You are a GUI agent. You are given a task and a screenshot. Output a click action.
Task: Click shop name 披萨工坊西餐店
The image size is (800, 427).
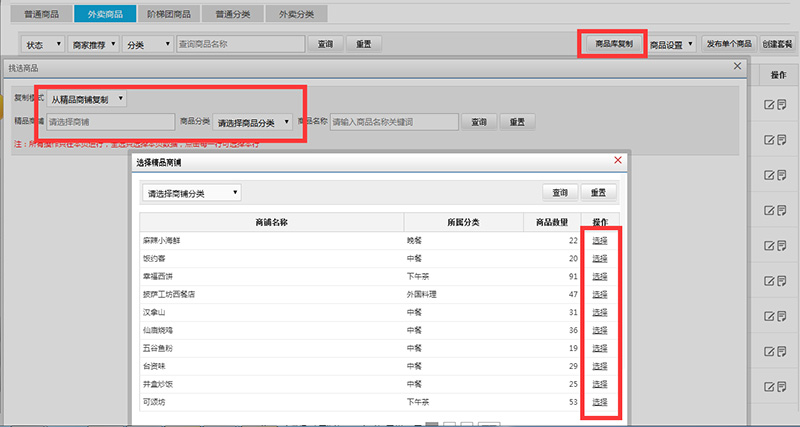(x=169, y=294)
